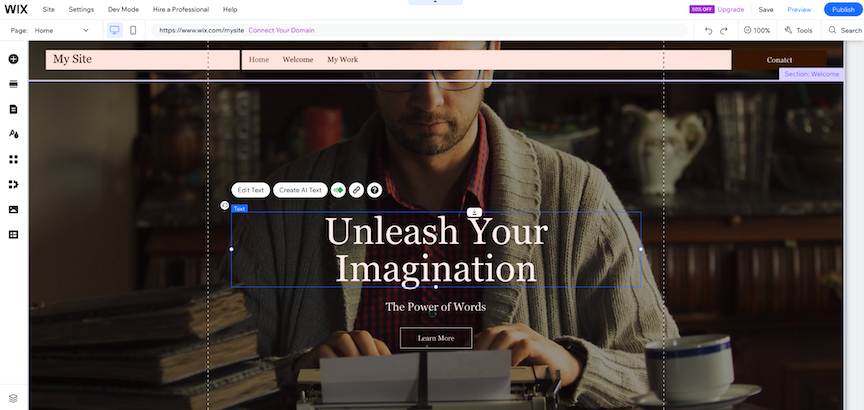Image resolution: width=864 pixels, height=410 pixels.
Task: Open the CMS table sidebar icon
Action: [x=13, y=234]
